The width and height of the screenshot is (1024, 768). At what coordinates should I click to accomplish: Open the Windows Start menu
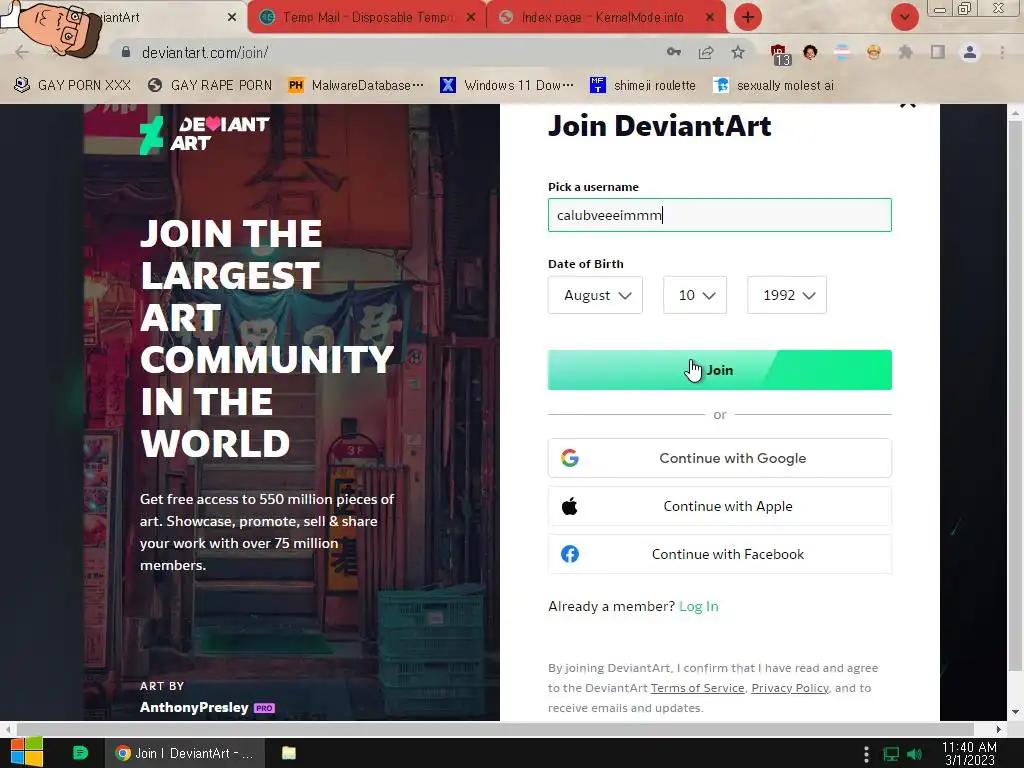point(27,753)
